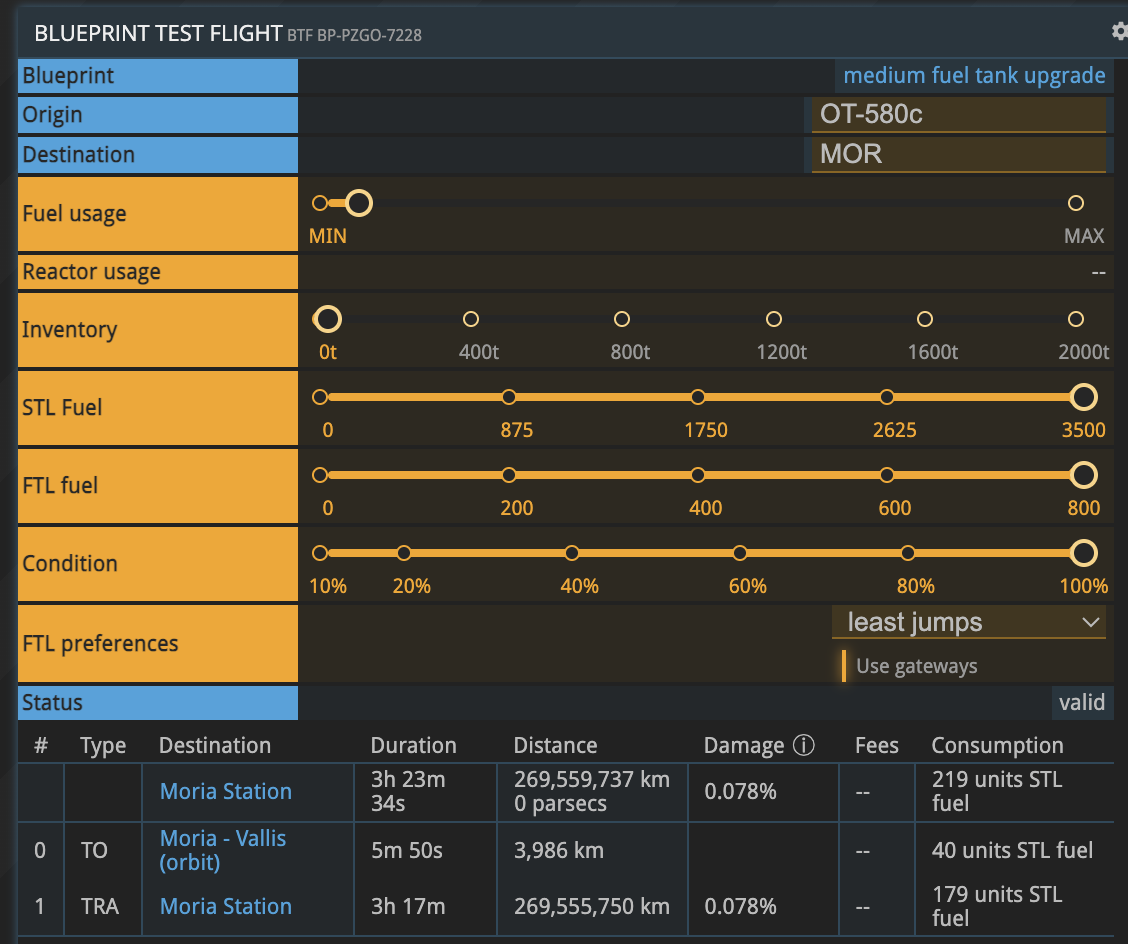Image resolution: width=1128 pixels, height=944 pixels.
Task: Click the Damage info icon
Action: [803, 746]
